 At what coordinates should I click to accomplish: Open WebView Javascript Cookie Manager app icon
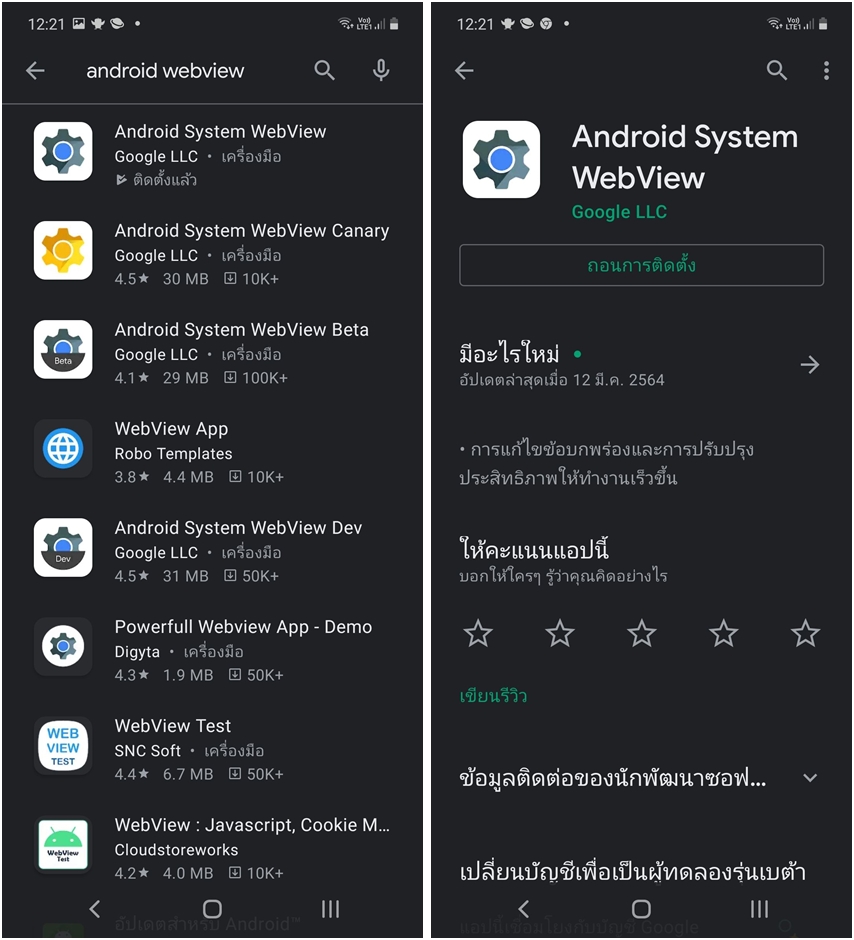tap(63, 845)
